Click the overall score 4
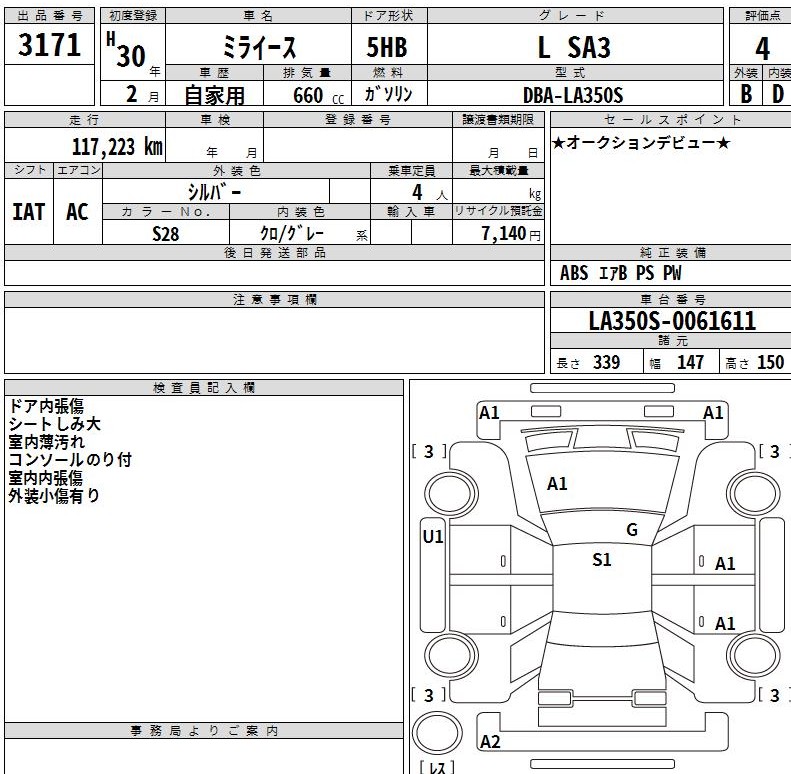Screen dimensions: 791x774 click(x=763, y=48)
